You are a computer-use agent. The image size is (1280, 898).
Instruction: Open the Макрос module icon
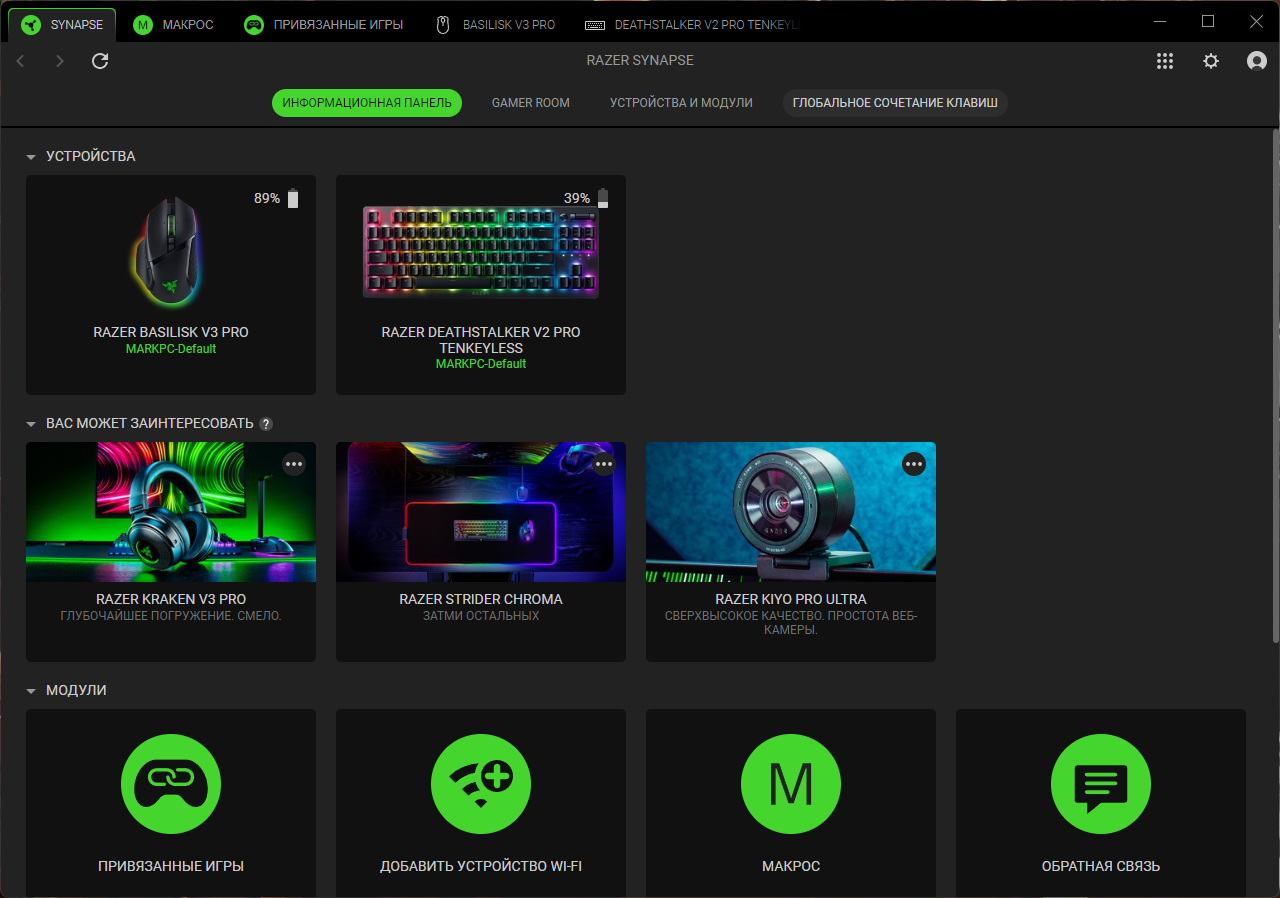[791, 785]
